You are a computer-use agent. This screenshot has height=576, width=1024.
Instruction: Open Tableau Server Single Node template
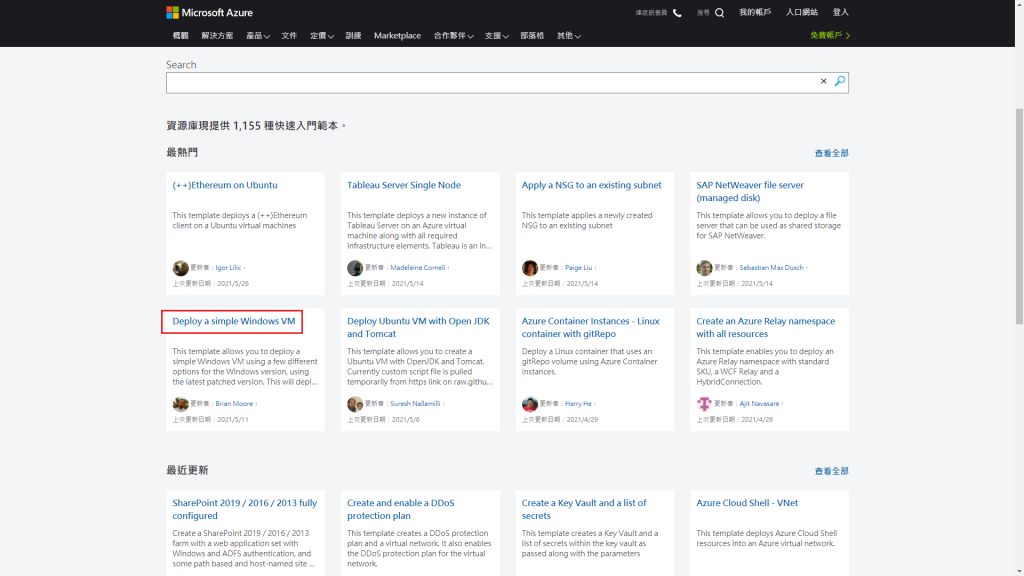pyautogui.click(x=404, y=185)
